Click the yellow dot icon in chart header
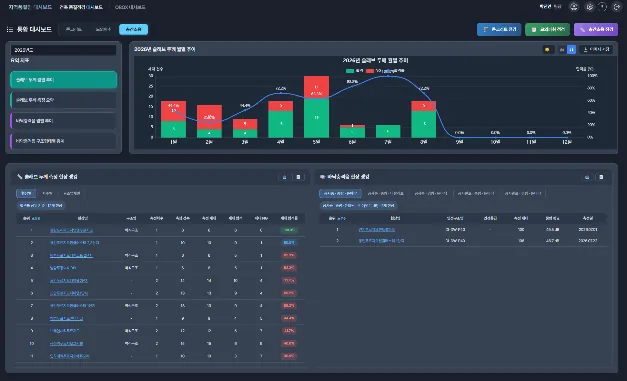 (547, 50)
